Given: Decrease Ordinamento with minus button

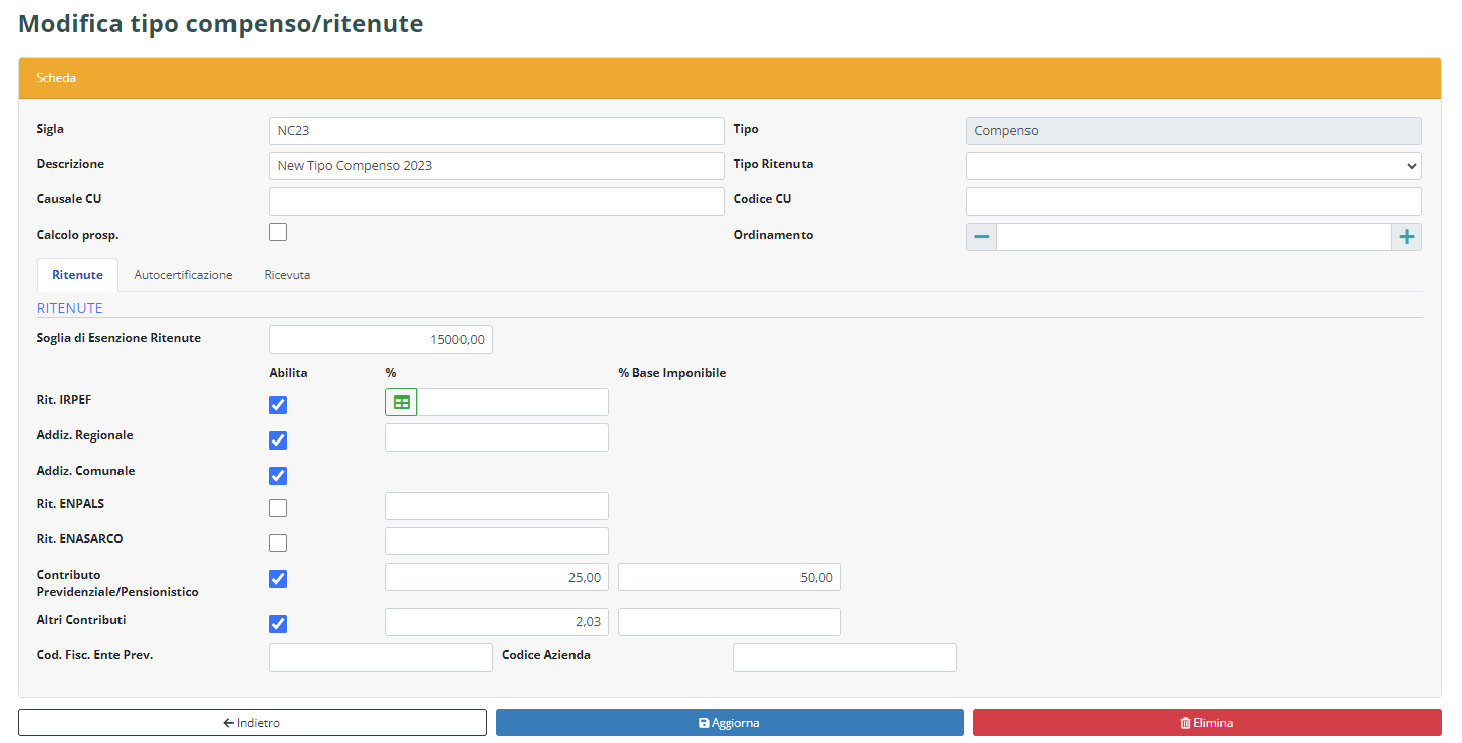Looking at the screenshot, I should (x=981, y=237).
